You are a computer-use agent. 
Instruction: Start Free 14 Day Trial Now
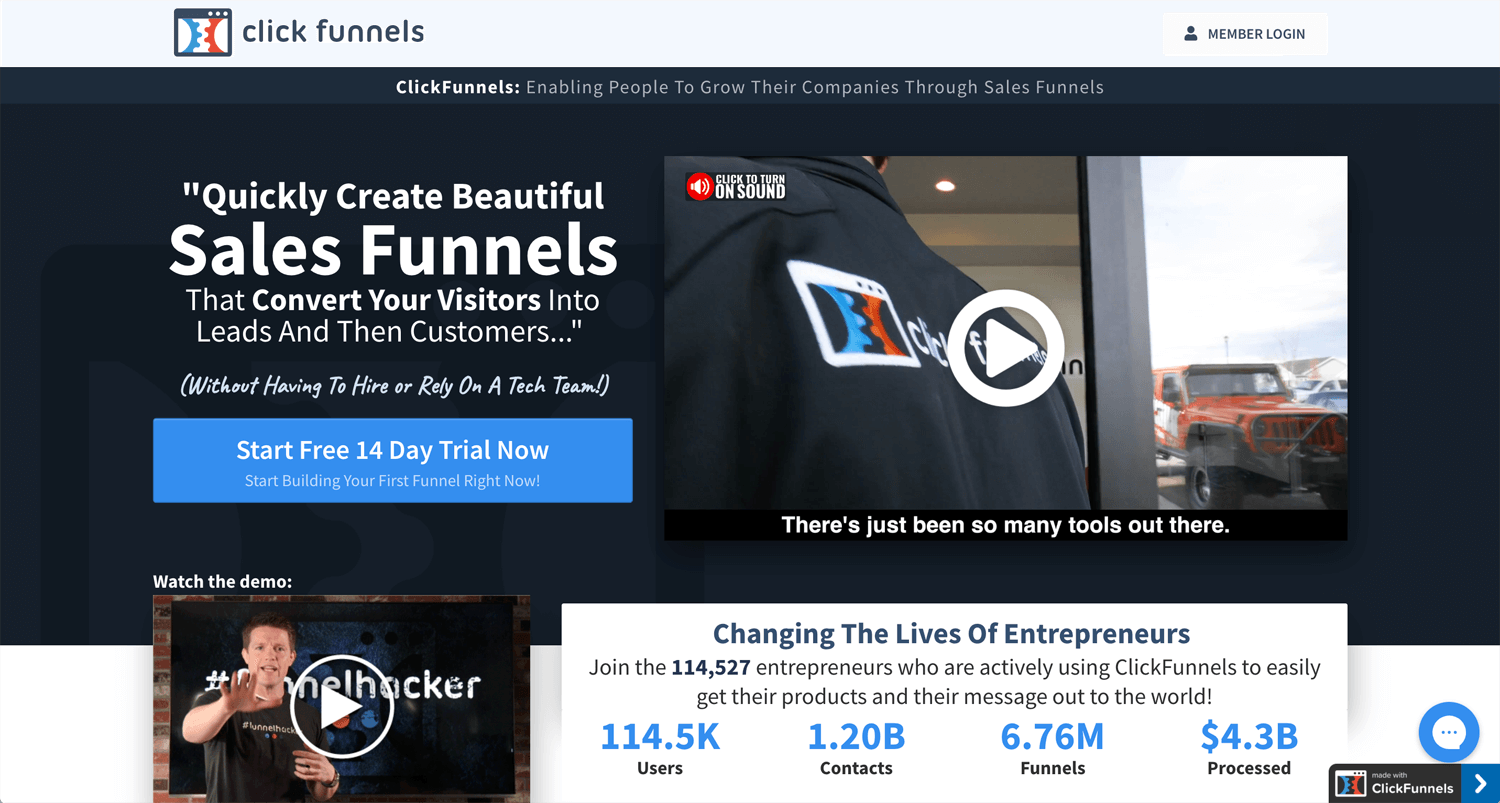point(392,460)
